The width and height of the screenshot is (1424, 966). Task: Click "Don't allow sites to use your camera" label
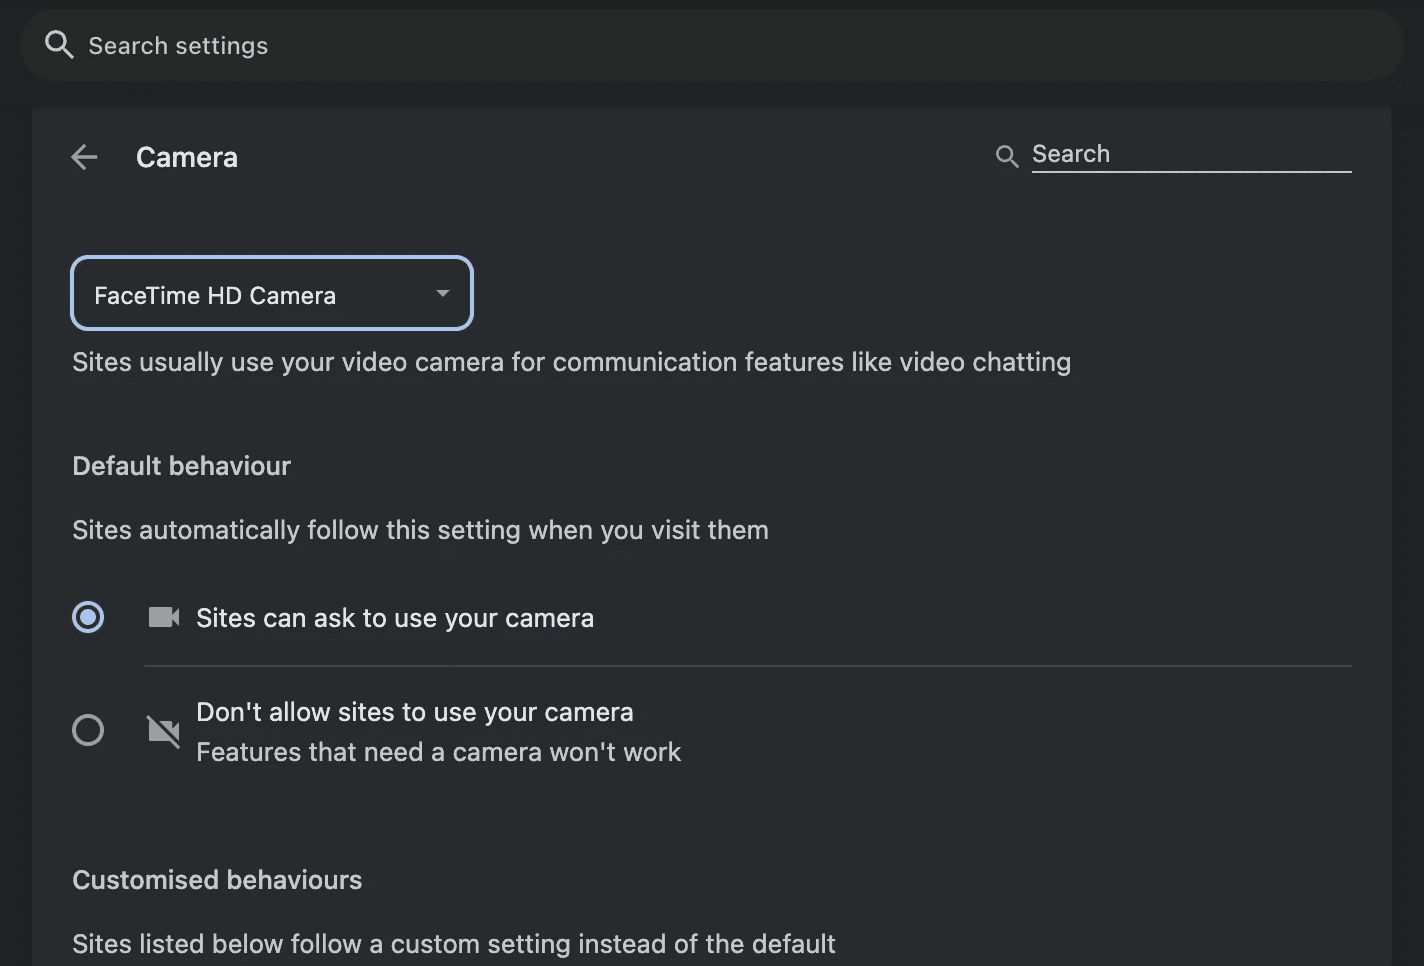[414, 712]
